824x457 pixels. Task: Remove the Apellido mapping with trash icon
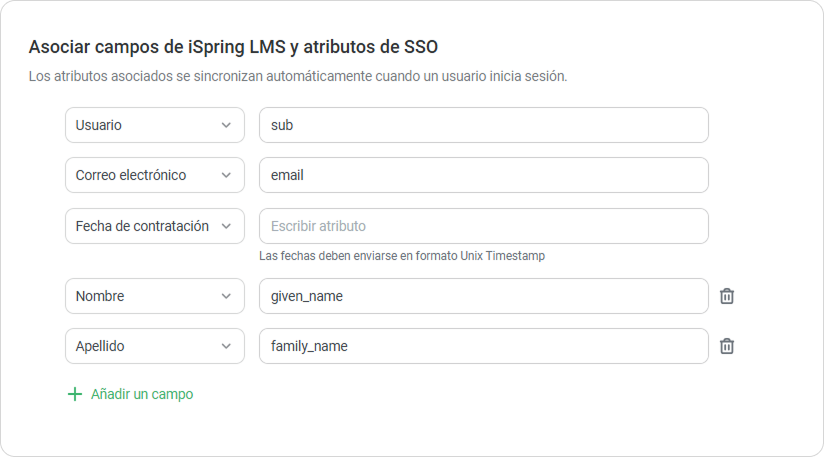(x=727, y=346)
